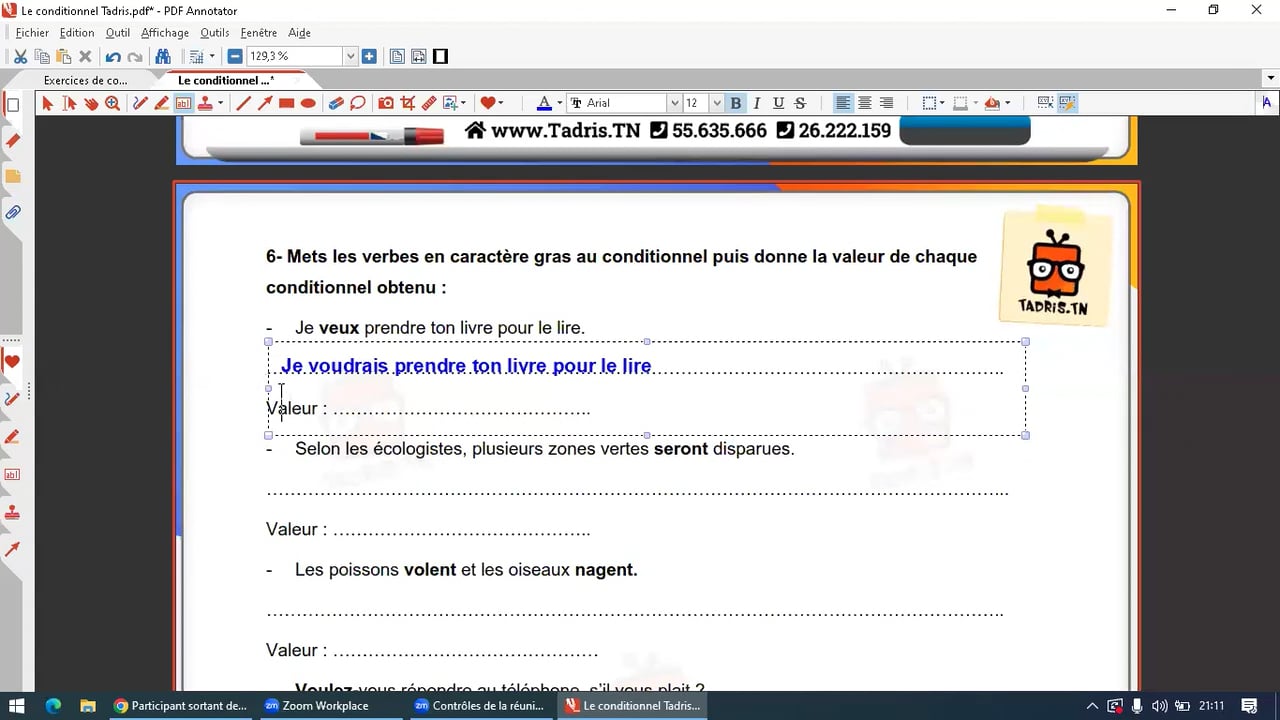This screenshot has height=720, width=1280.
Task: Click the Undo button
Action: tap(113, 57)
